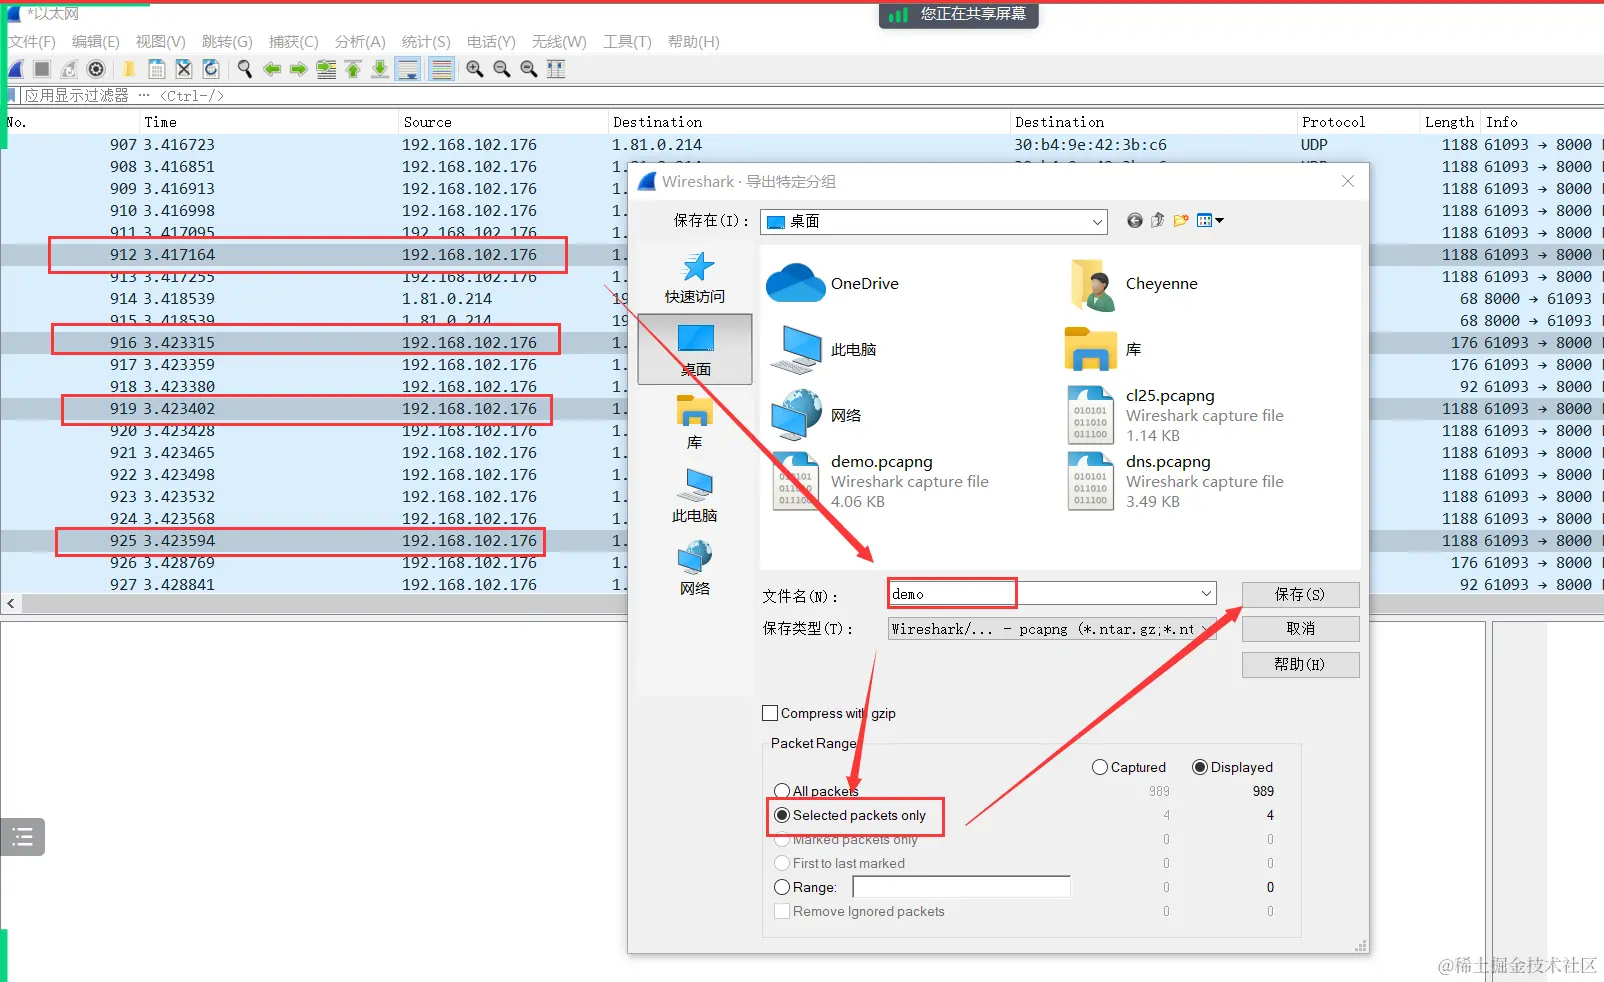This screenshot has height=982, width=1604.
Task: Reload this capture file icon
Action: (x=210, y=69)
